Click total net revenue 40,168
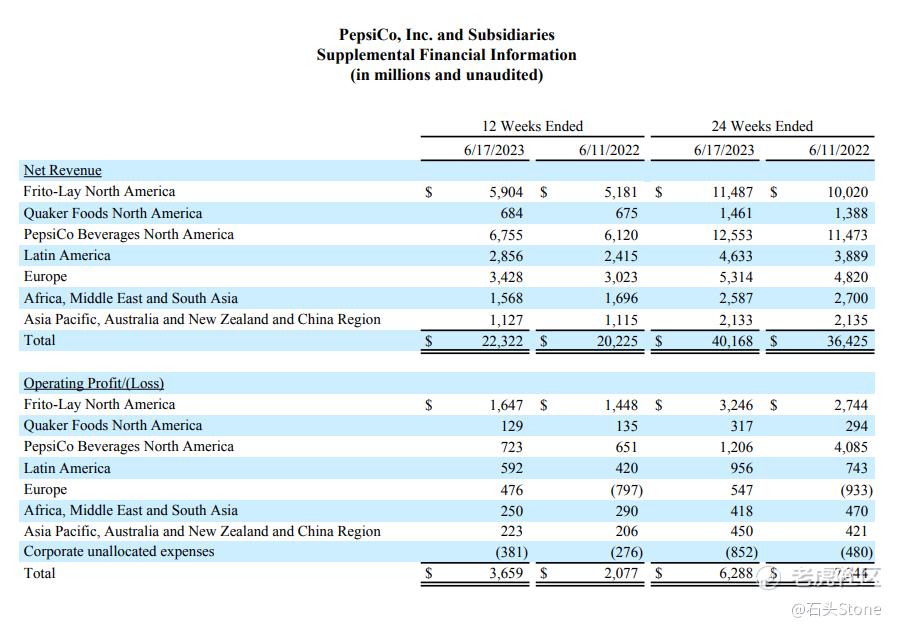The height and width of the screenshot is (629, 898). point(732,341)
